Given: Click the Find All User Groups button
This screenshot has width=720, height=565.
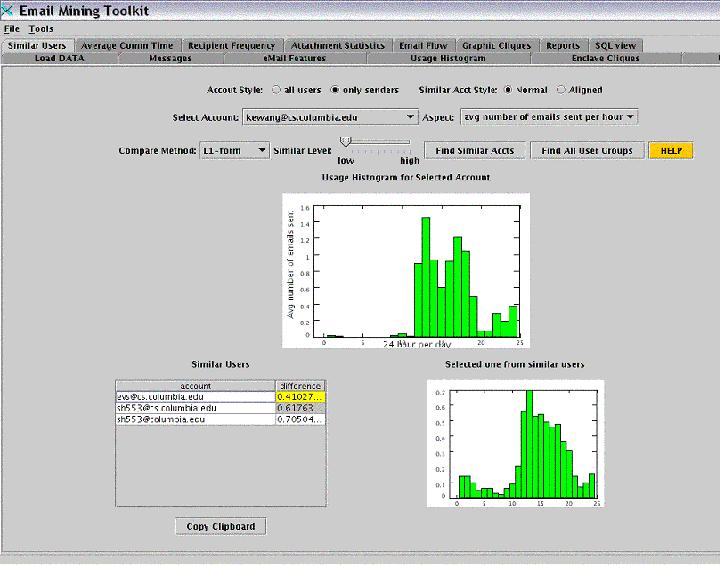Looking at the screenshot, I should (x=587, y=150).
